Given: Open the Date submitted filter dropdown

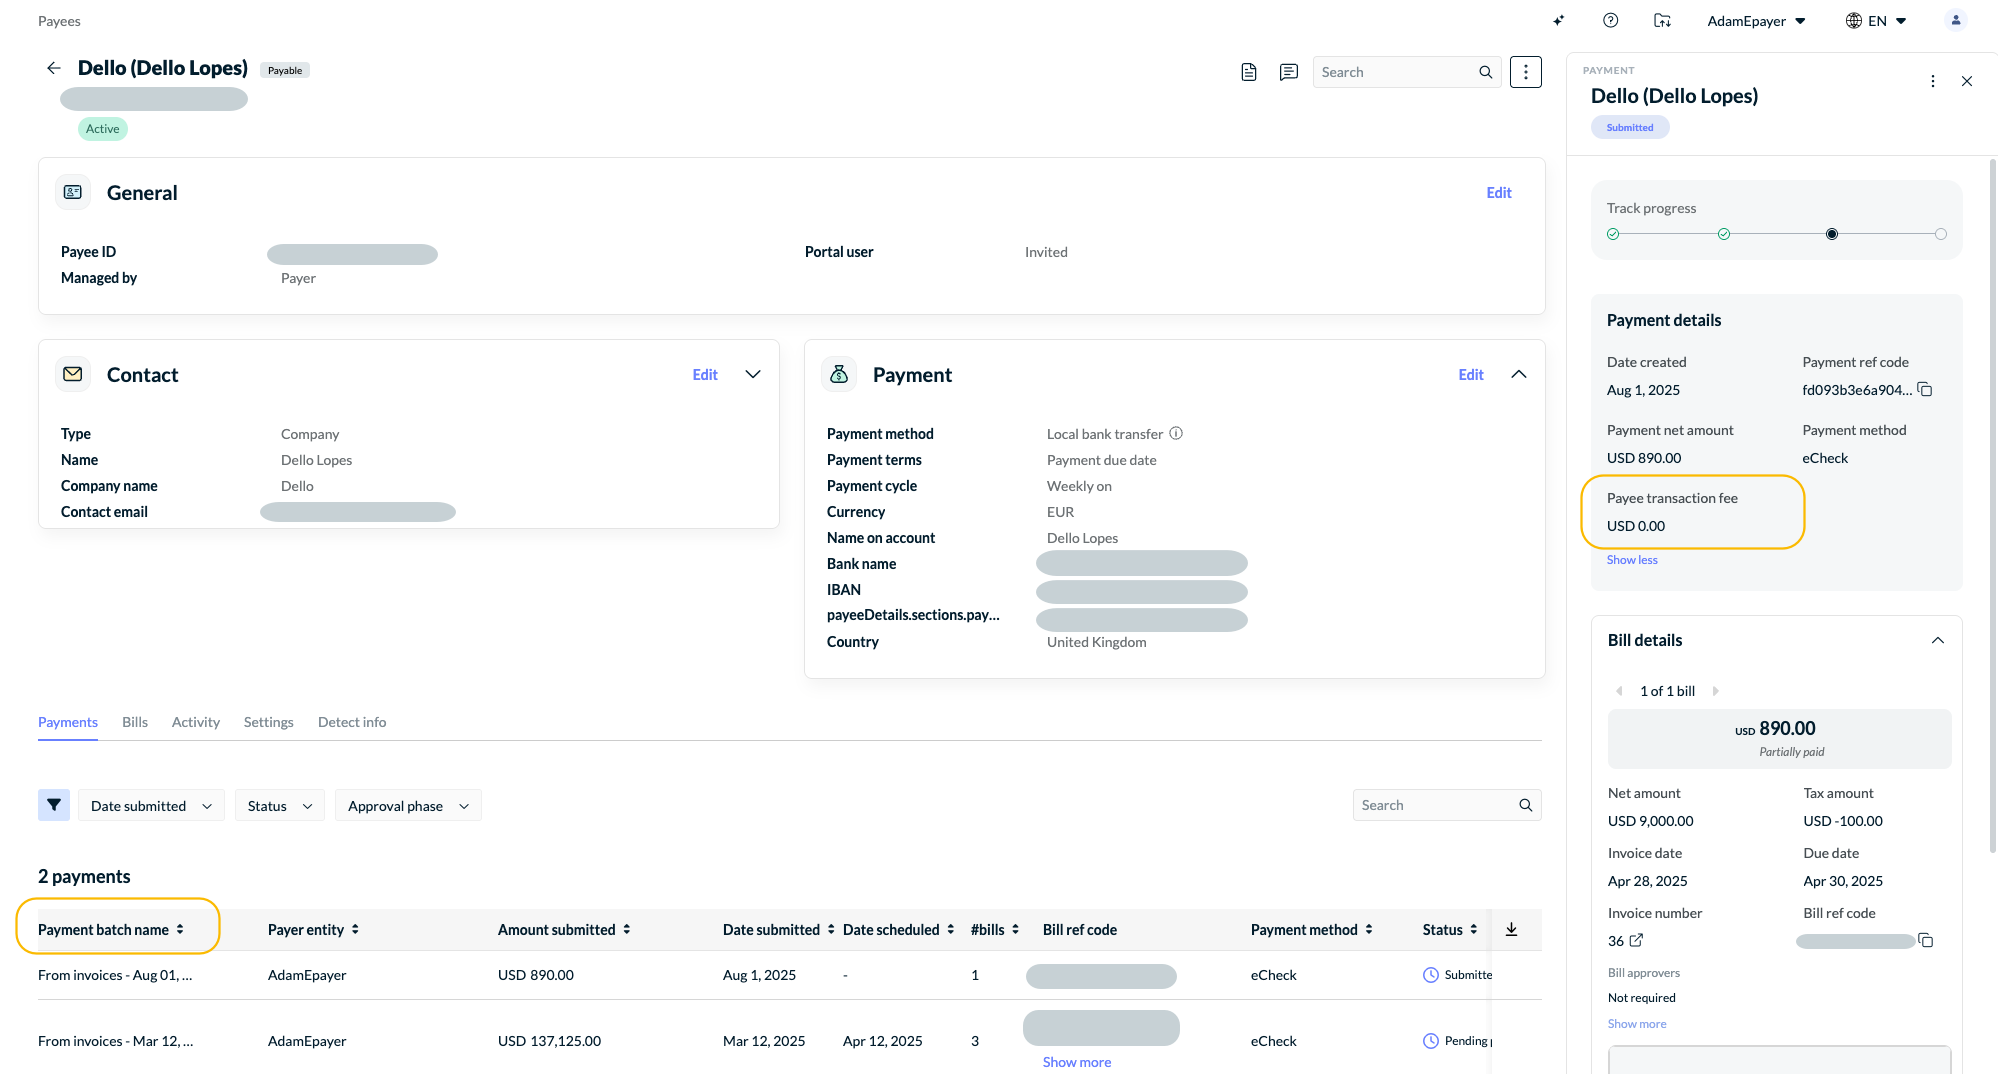Looking at the screenshot, I should (151, 806).
